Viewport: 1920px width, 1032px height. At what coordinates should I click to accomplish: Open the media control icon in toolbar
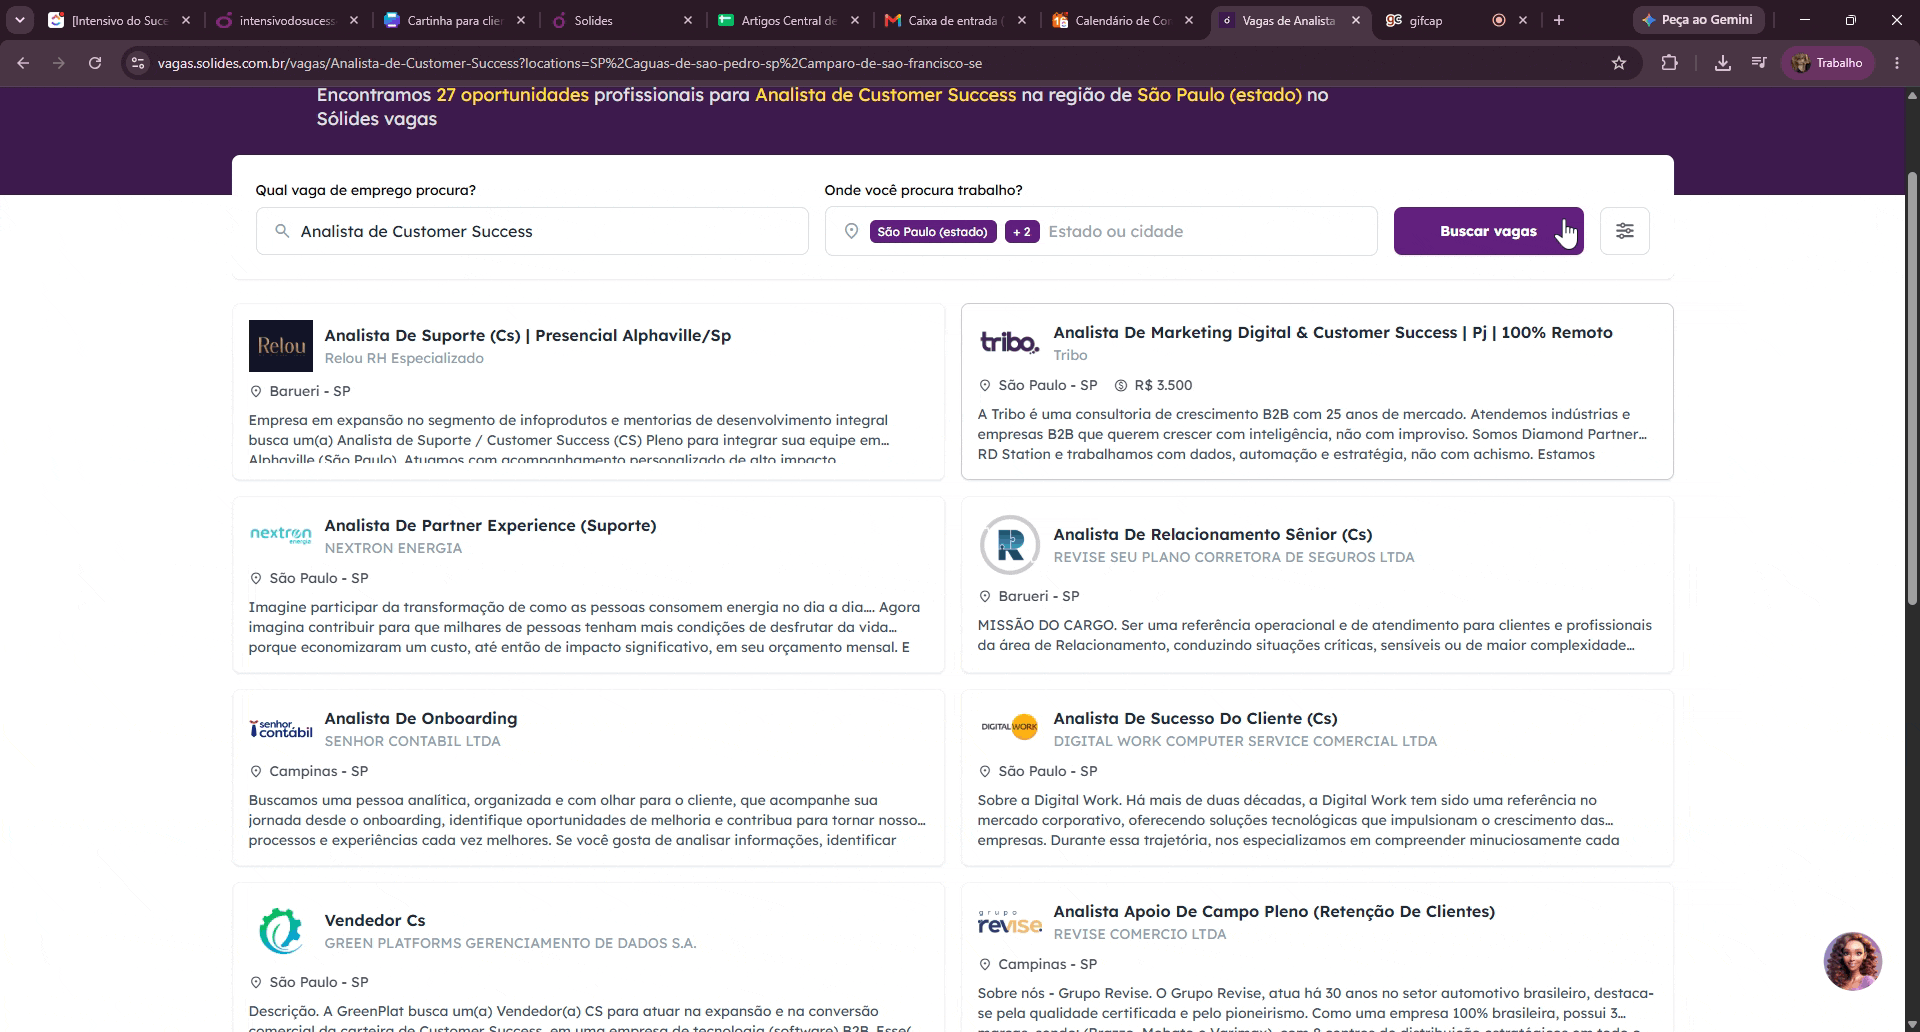click(x=1759, y=63)
